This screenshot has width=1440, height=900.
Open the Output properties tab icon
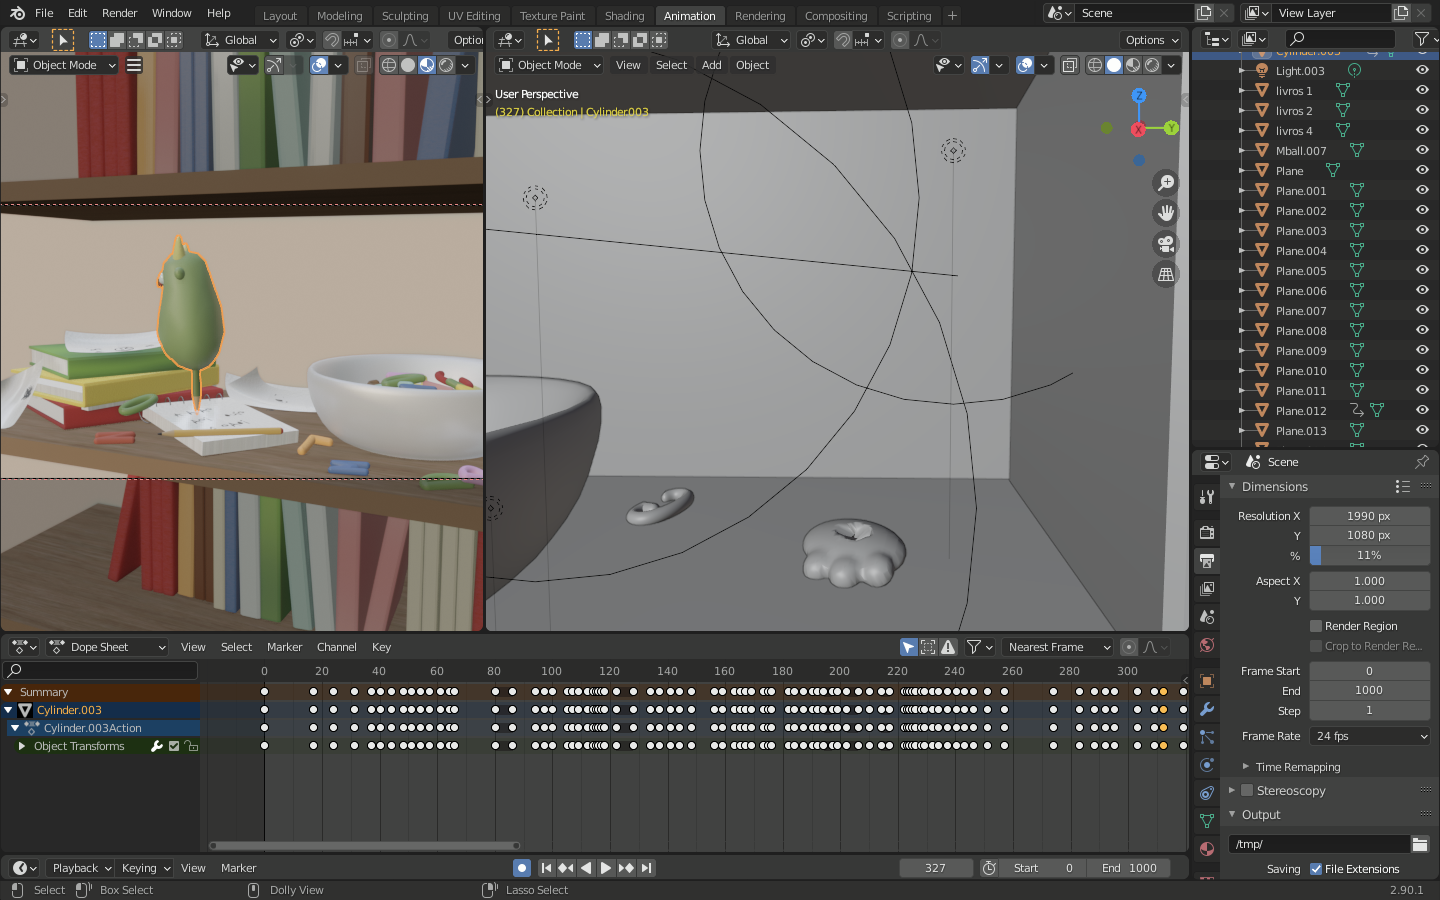1207,561
